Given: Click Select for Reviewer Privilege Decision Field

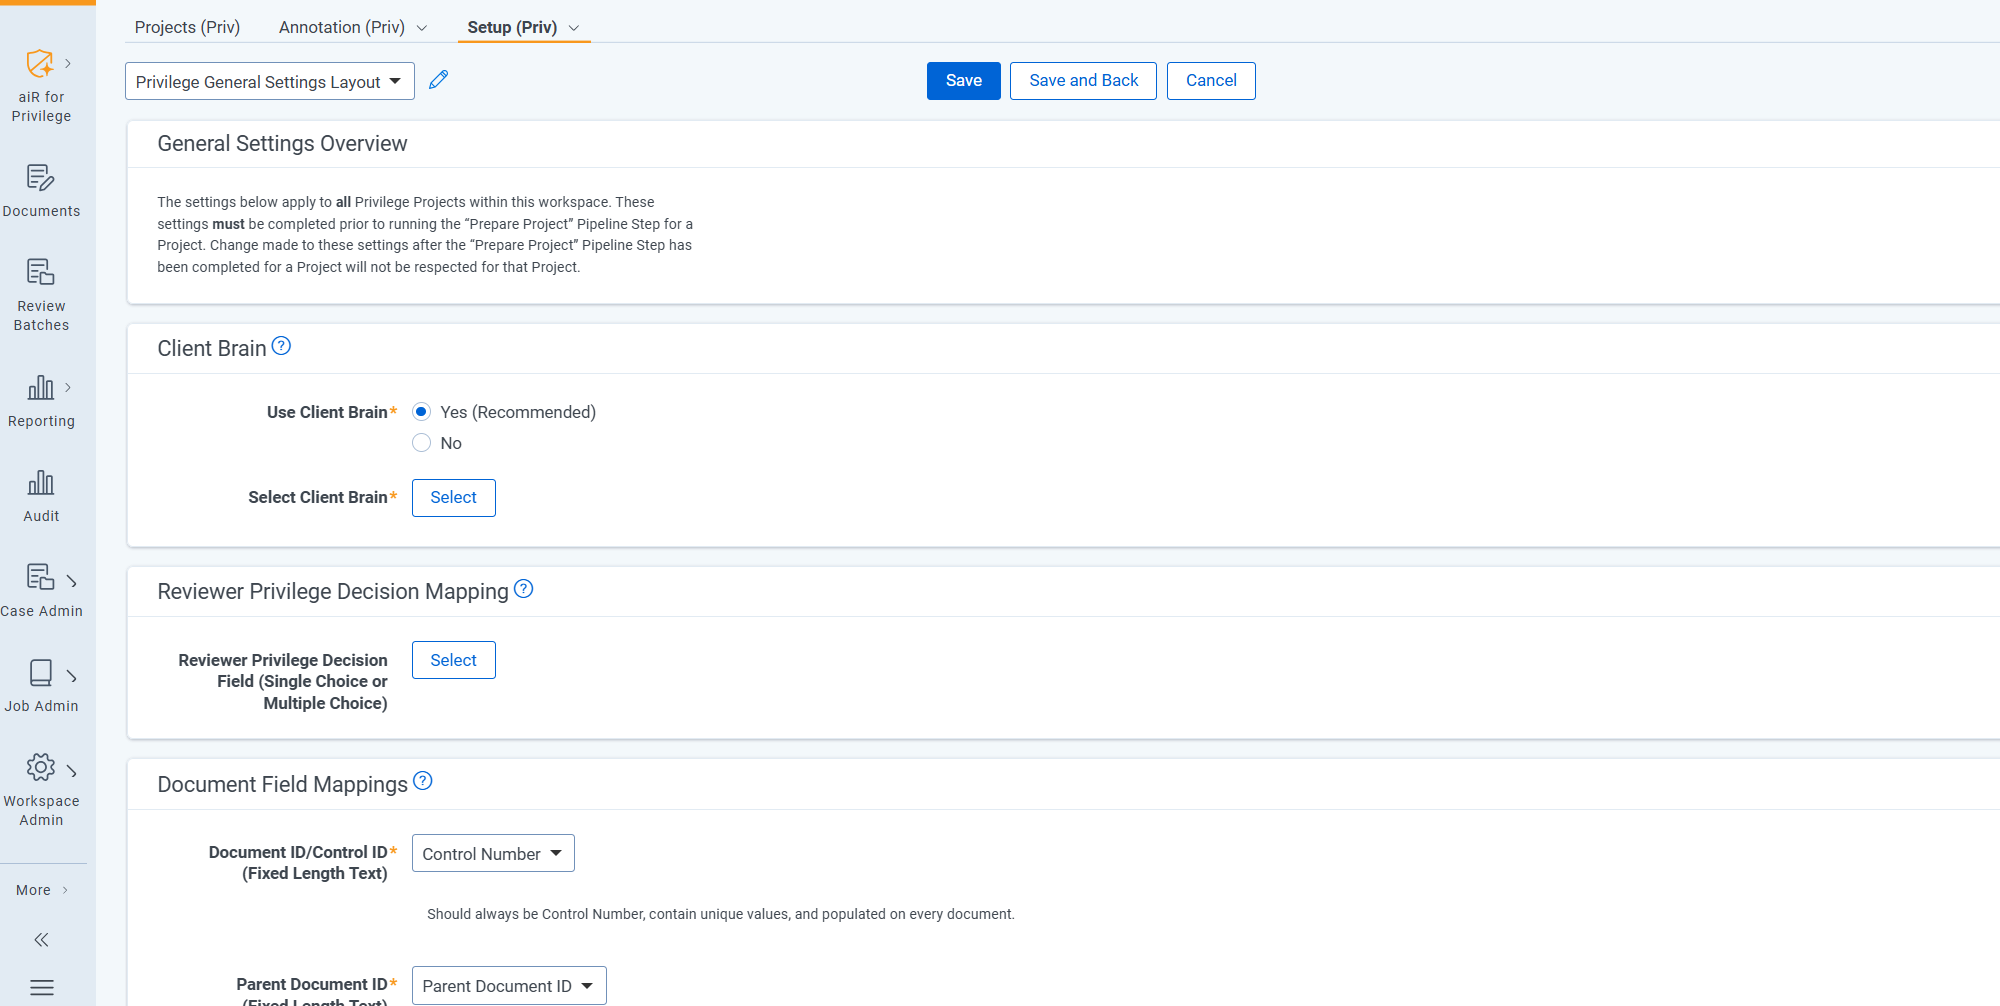Looking at the screenshot, I should coord(454,660).
